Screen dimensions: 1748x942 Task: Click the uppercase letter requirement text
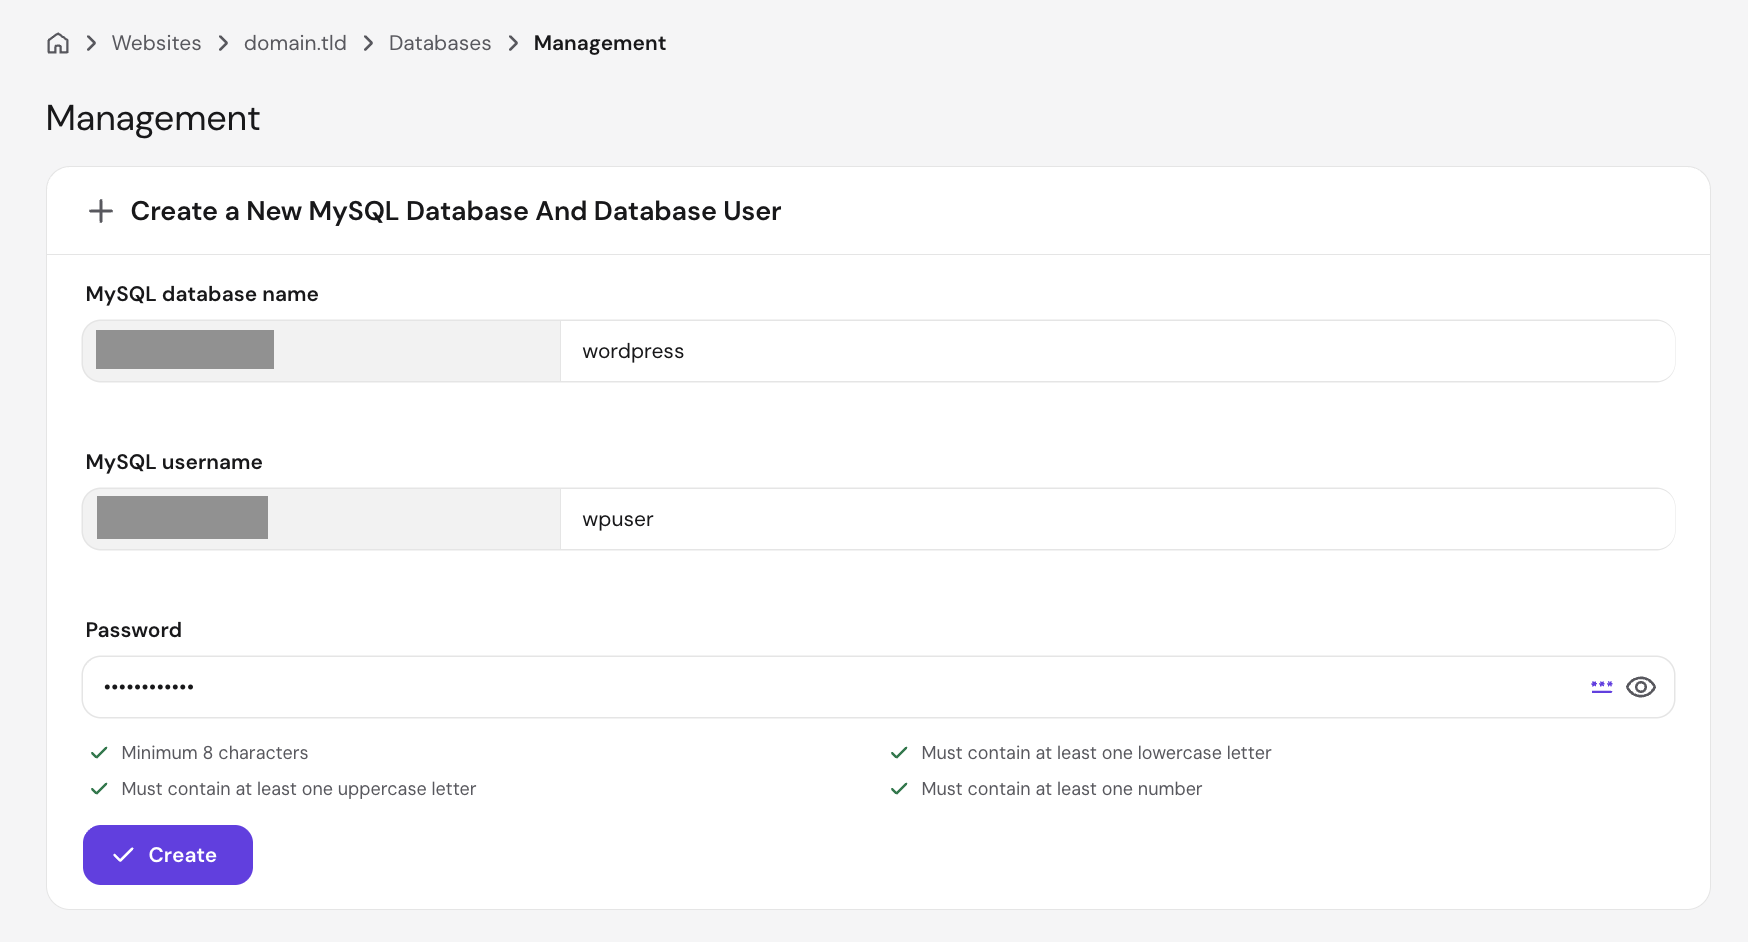pyautogui.click(x=299, y=789)
